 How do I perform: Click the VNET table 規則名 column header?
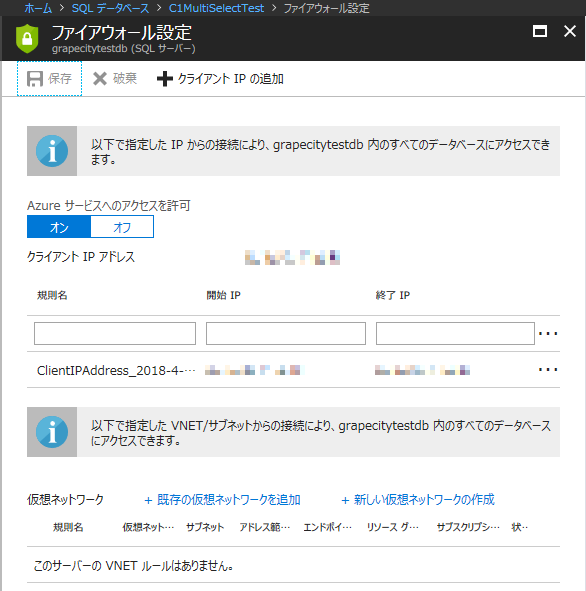pos(68,527)
